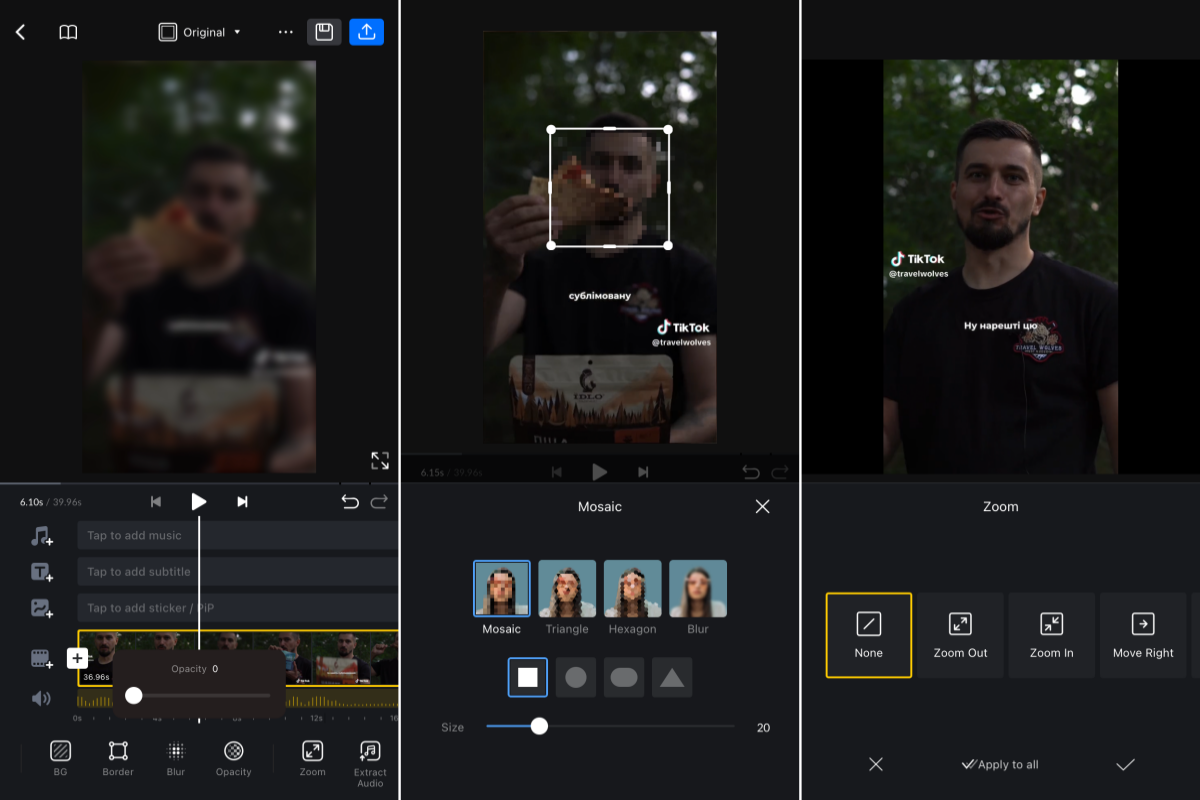Save project with the floppy disk icon
Viewport: 1200px width, 800px height.
click(324, 32)
